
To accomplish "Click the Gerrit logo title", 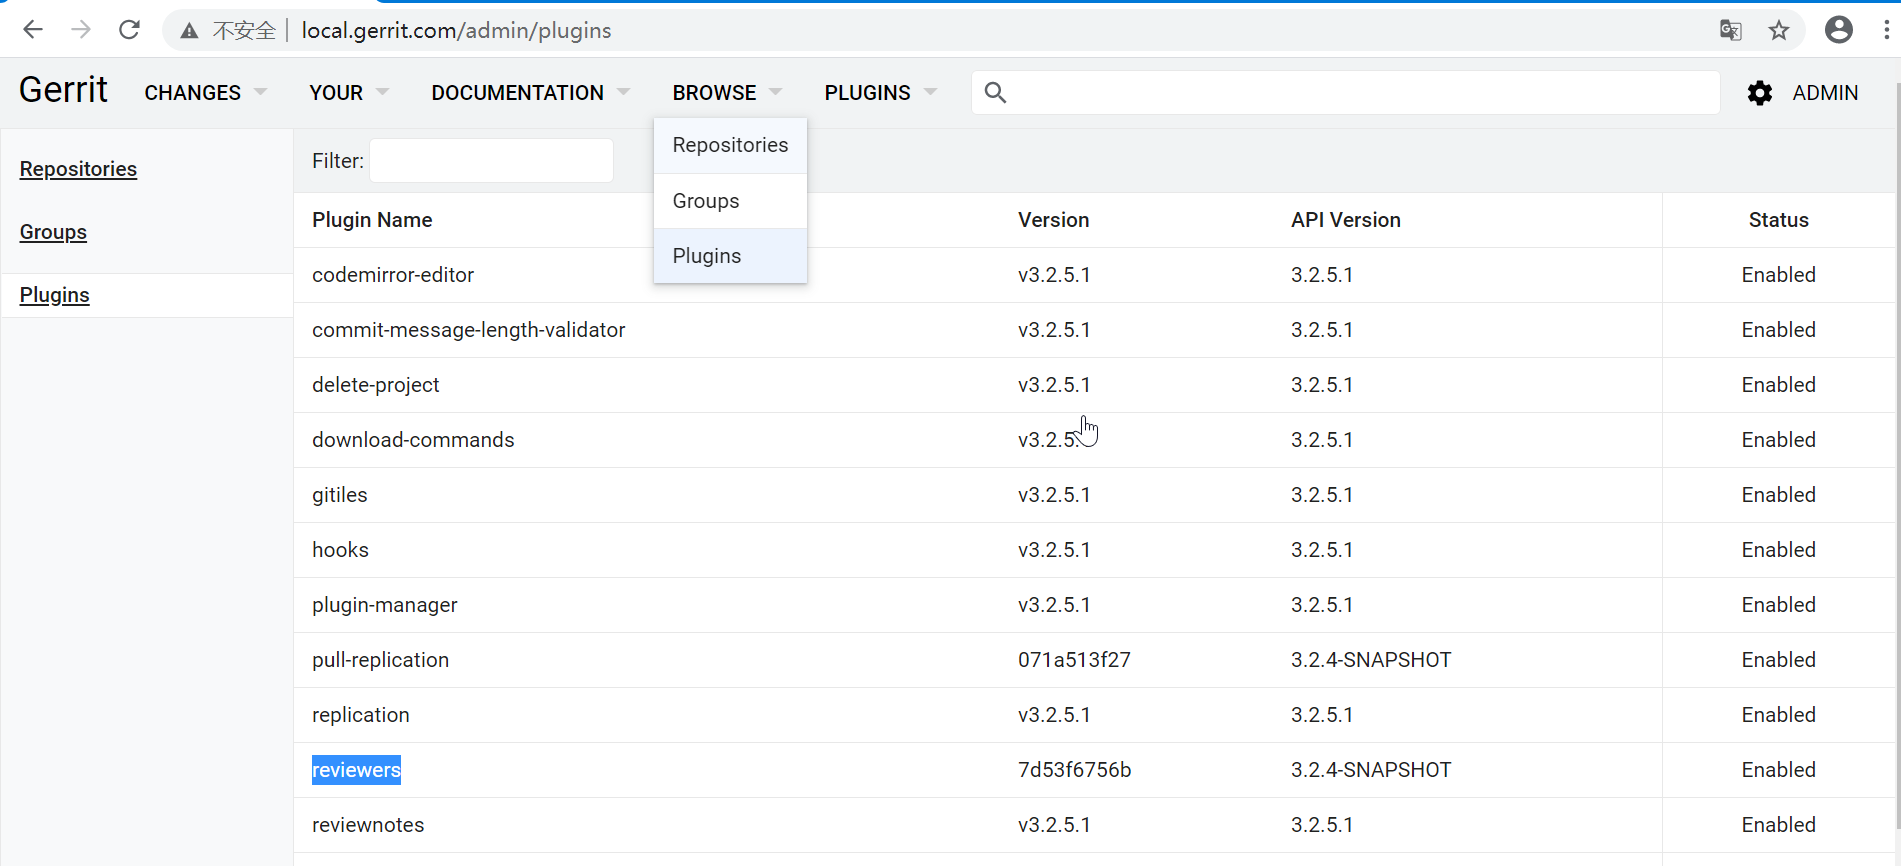I will (63, 90).
